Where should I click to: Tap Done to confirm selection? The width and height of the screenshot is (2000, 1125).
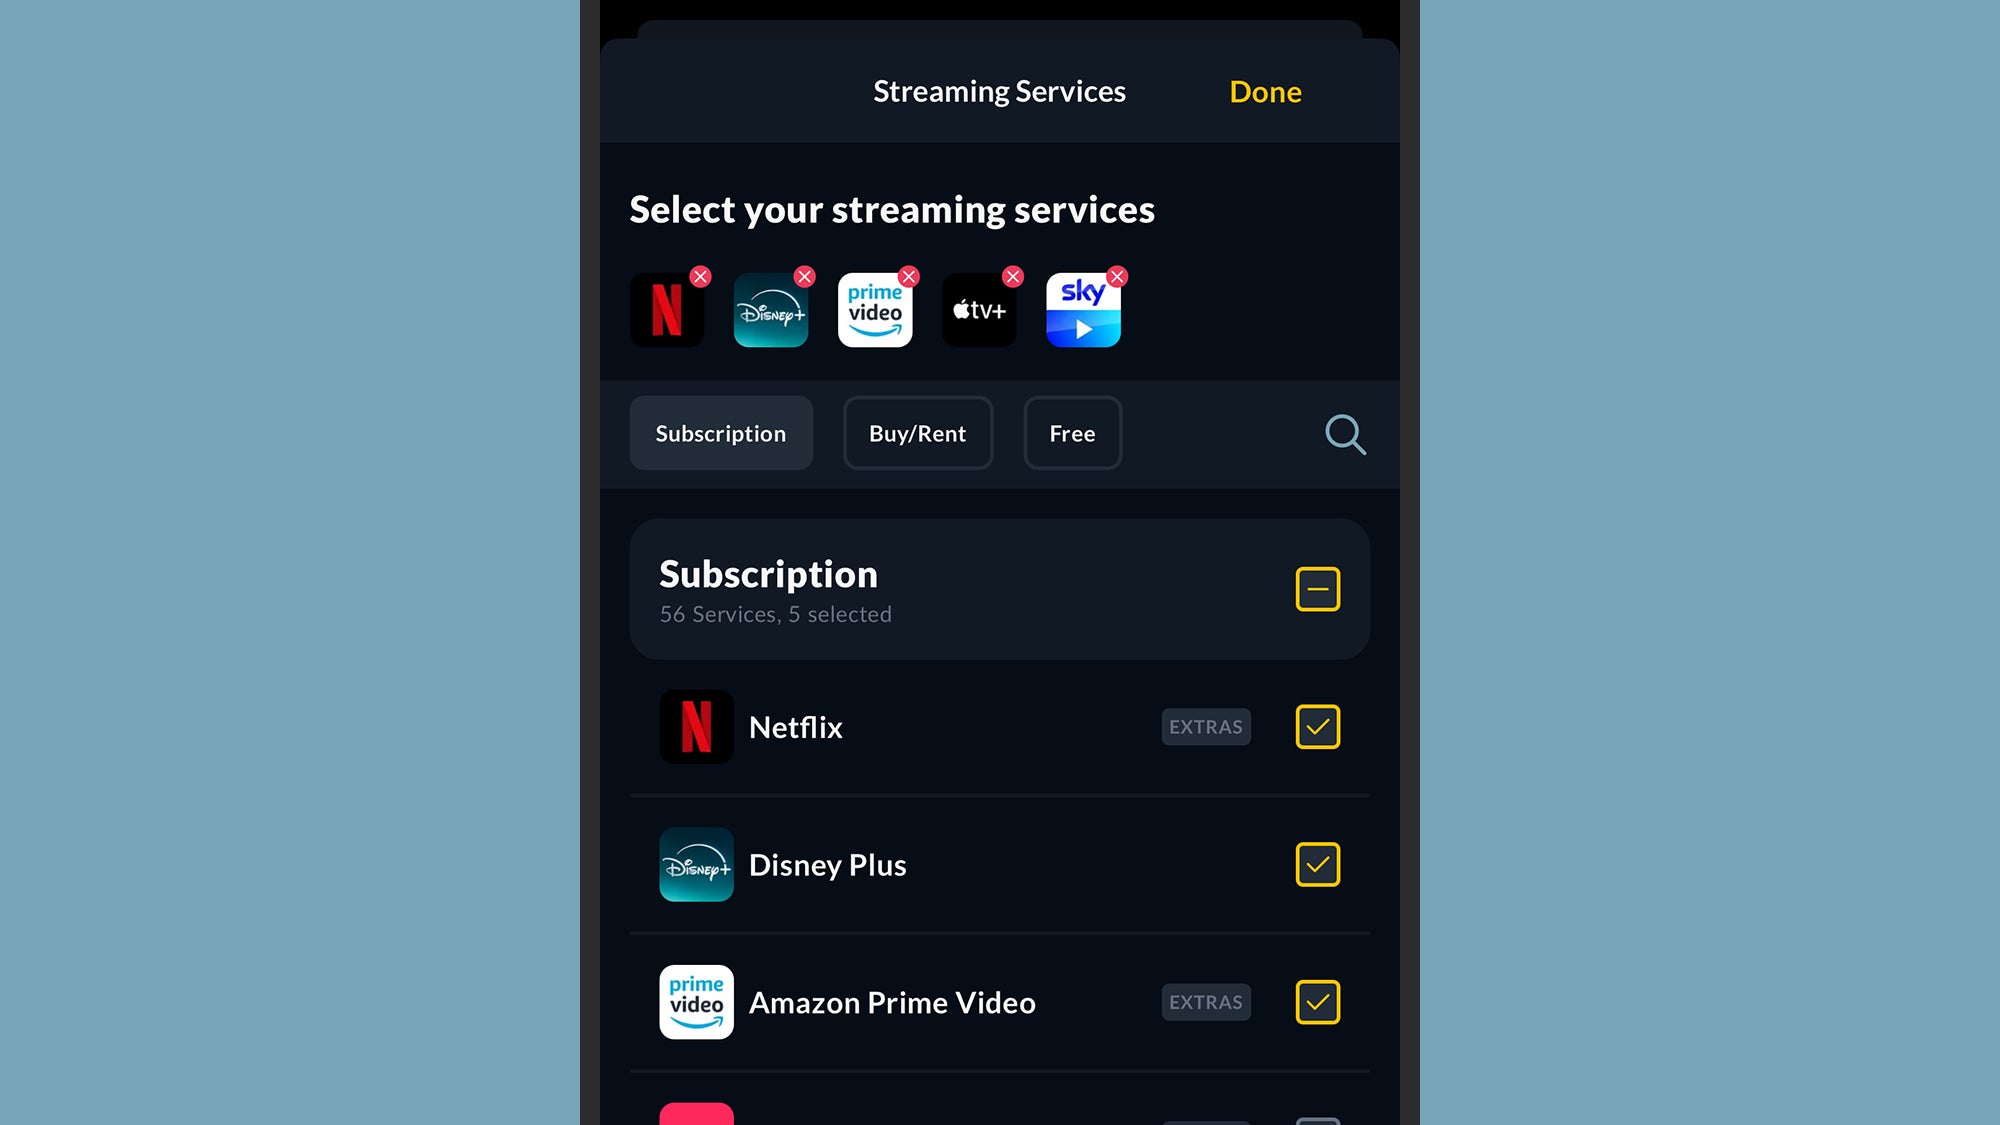[x=1265, y=89]
